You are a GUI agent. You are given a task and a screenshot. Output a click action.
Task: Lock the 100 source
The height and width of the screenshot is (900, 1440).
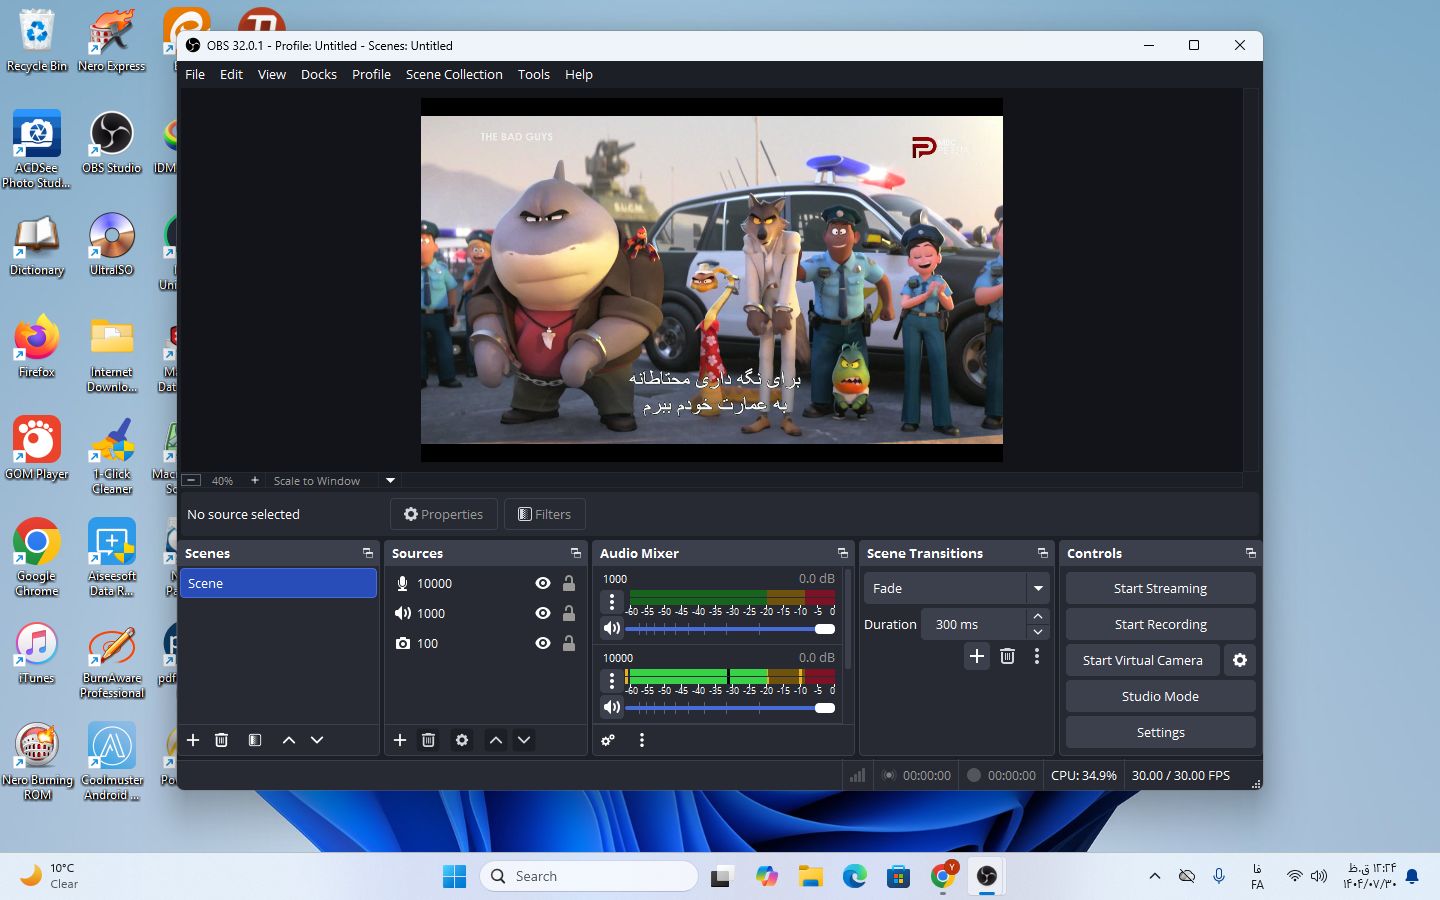click(569, 643)
